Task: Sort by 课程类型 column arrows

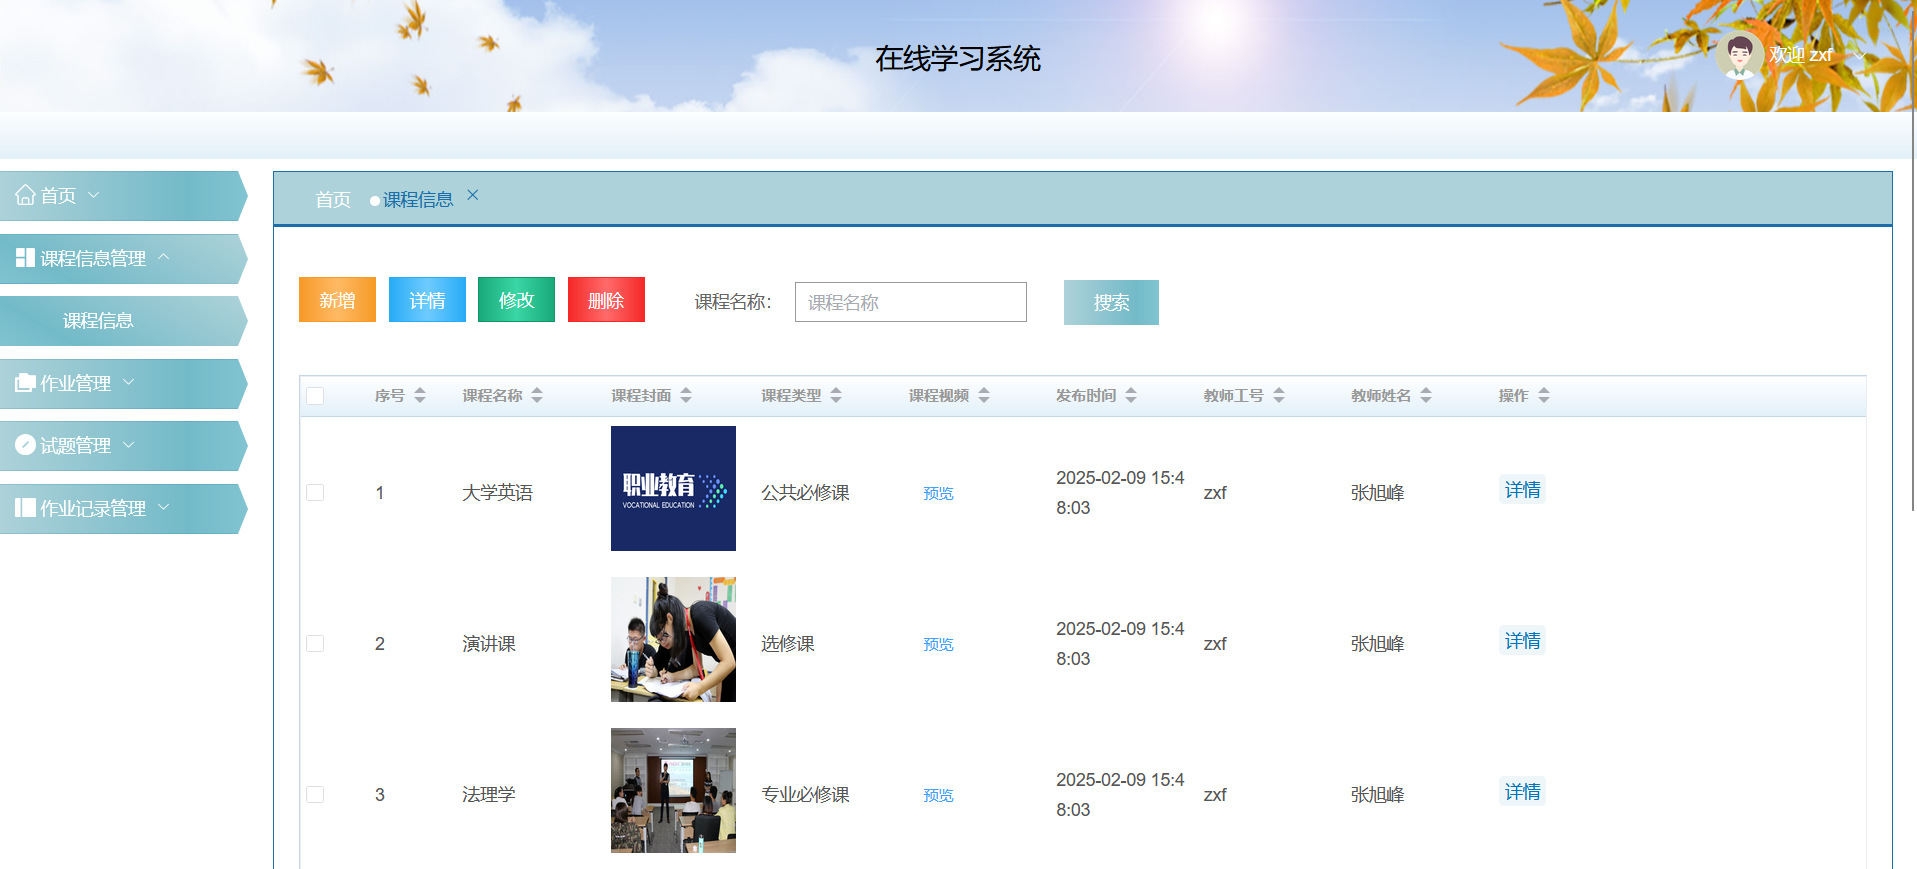Action: tap(836, 395)
